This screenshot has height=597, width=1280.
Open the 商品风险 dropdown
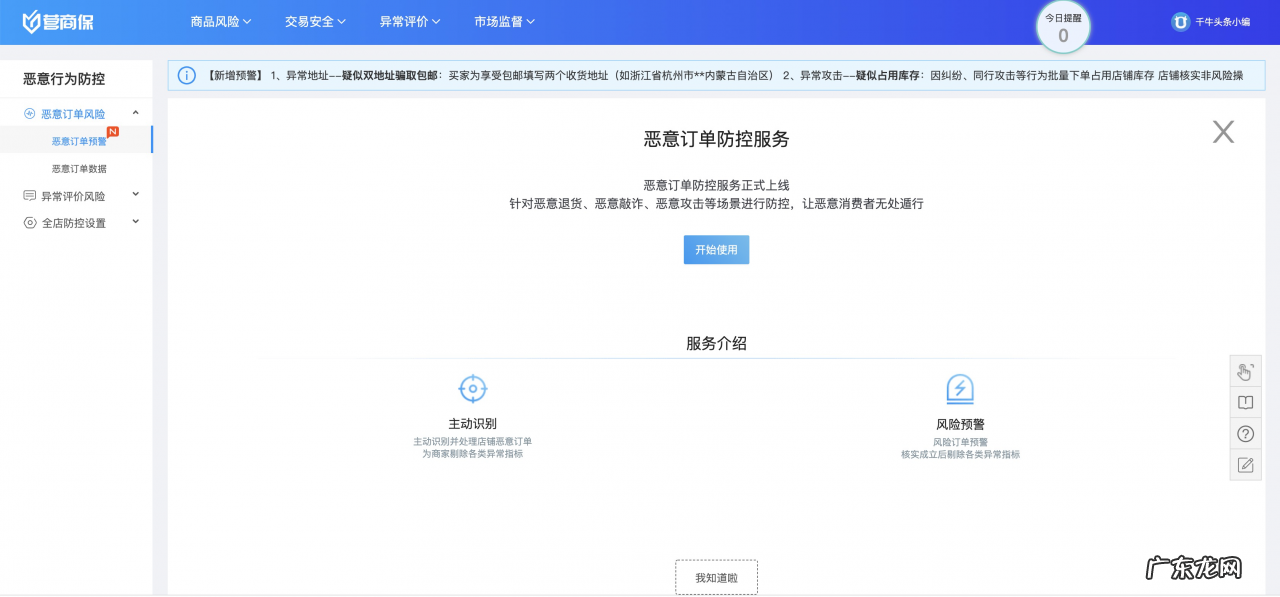click(217, 20)
